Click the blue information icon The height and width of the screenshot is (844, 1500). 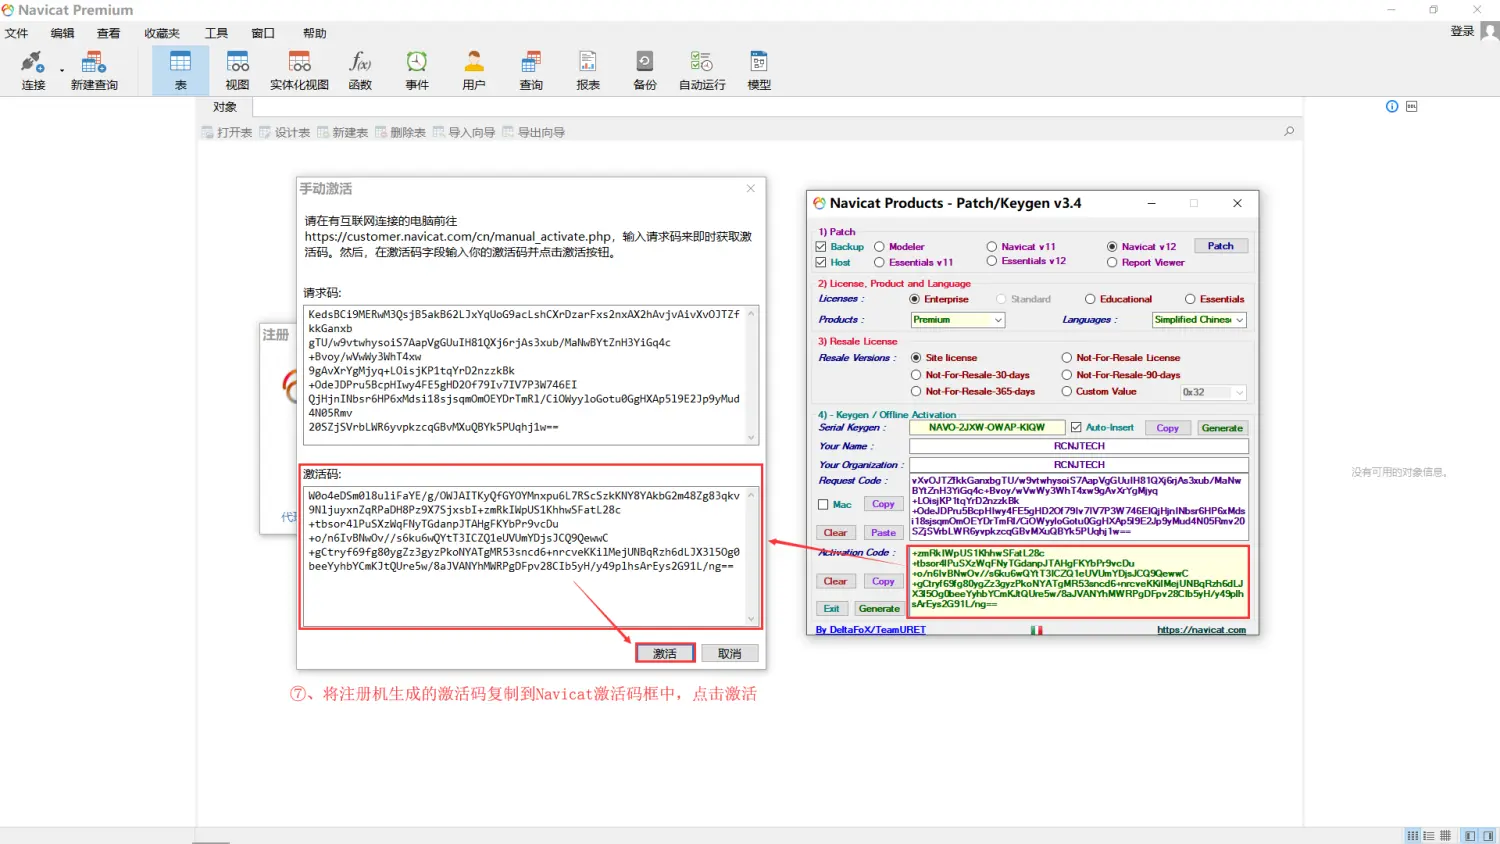coord(1392,106)
